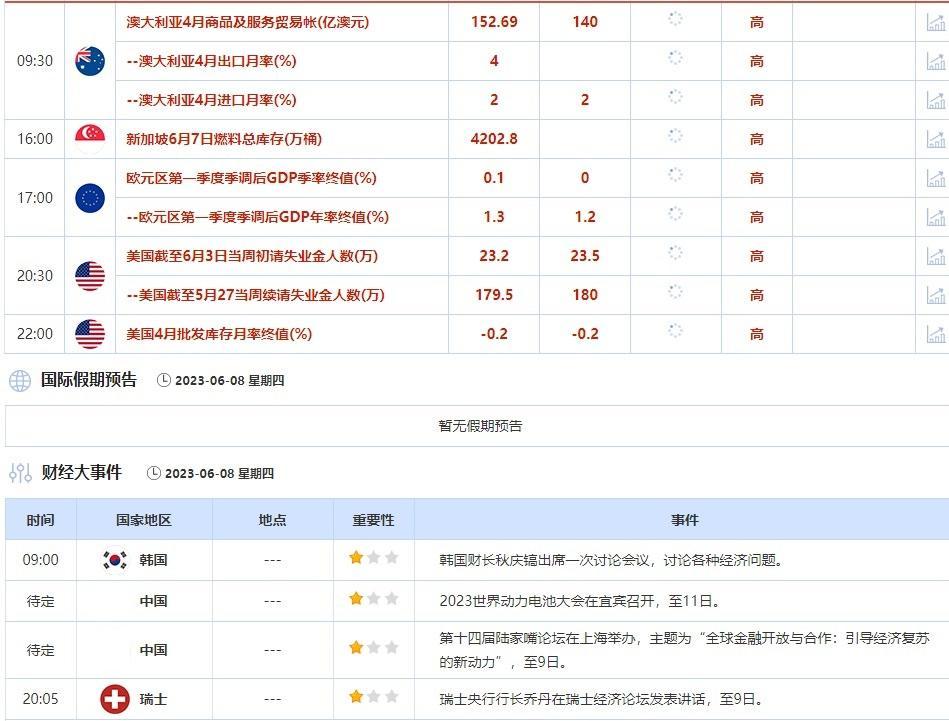
Task: Click the Eurozone flag icon
Action: tap(88, 198)
